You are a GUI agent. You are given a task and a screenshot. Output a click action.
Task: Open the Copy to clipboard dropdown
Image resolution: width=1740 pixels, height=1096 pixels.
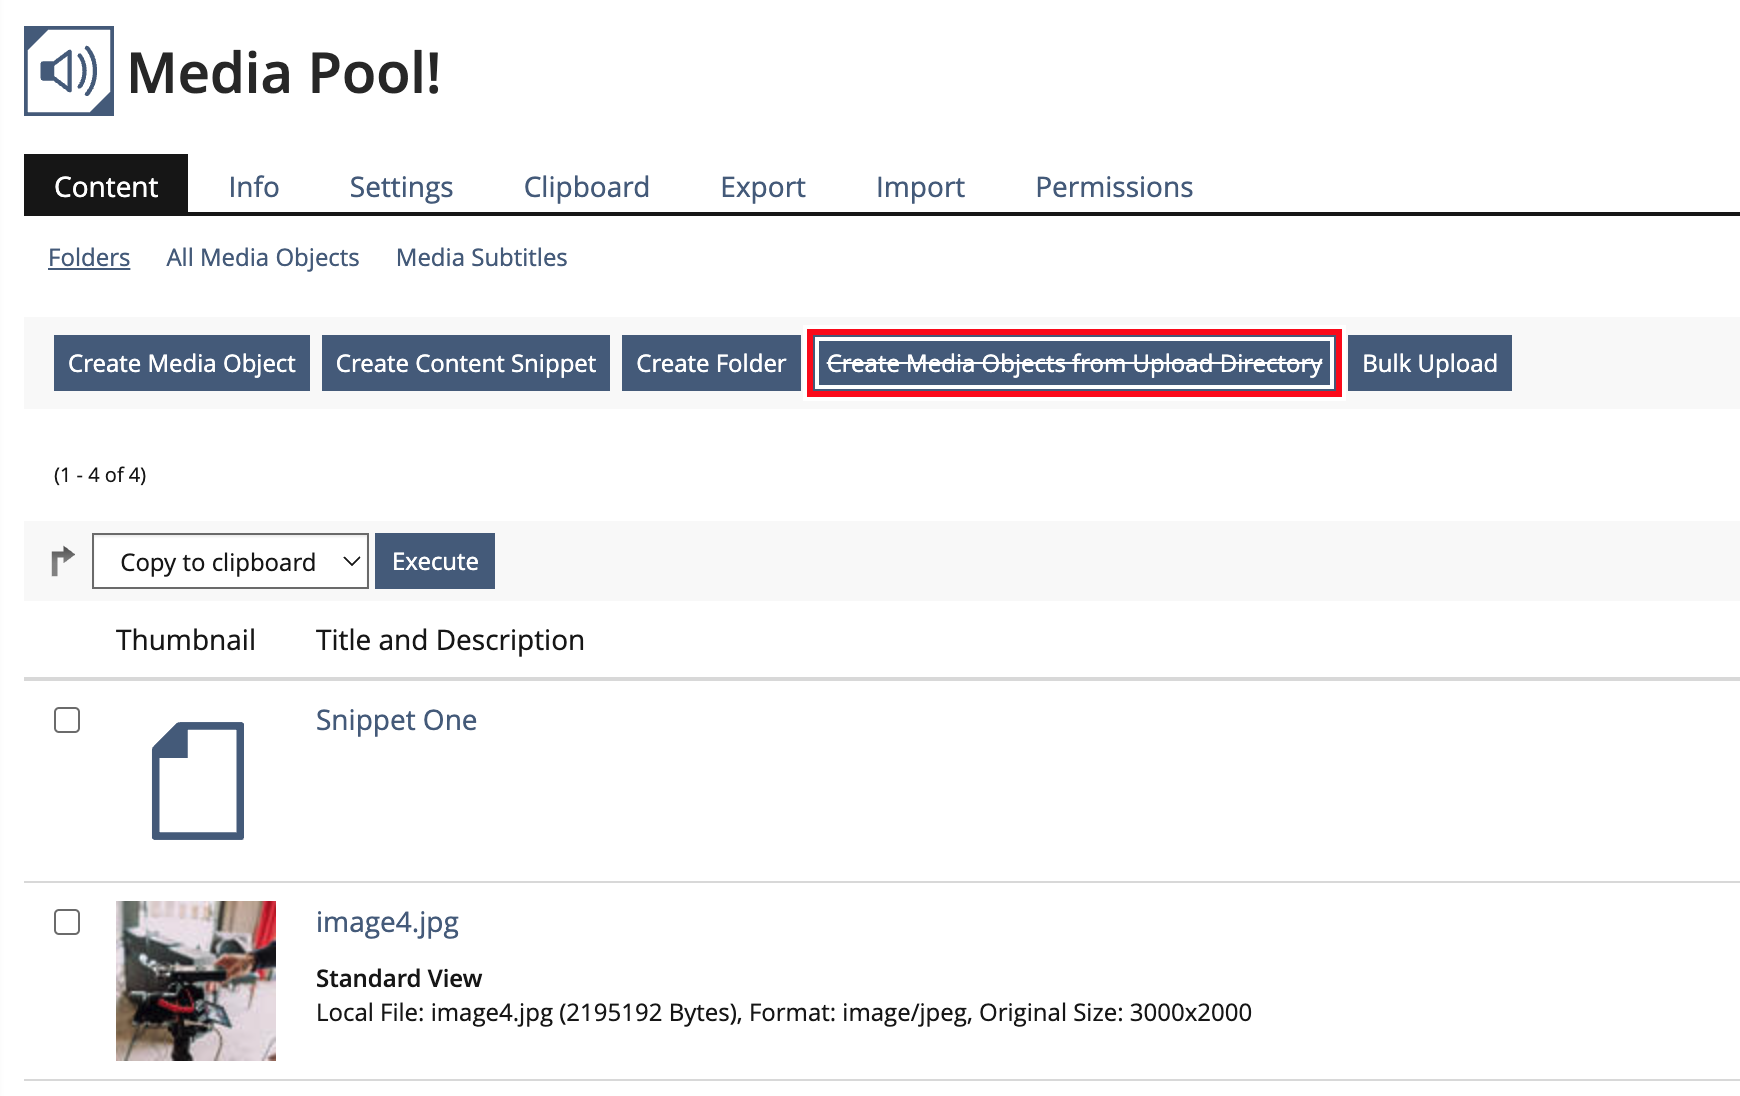(230, 562)
